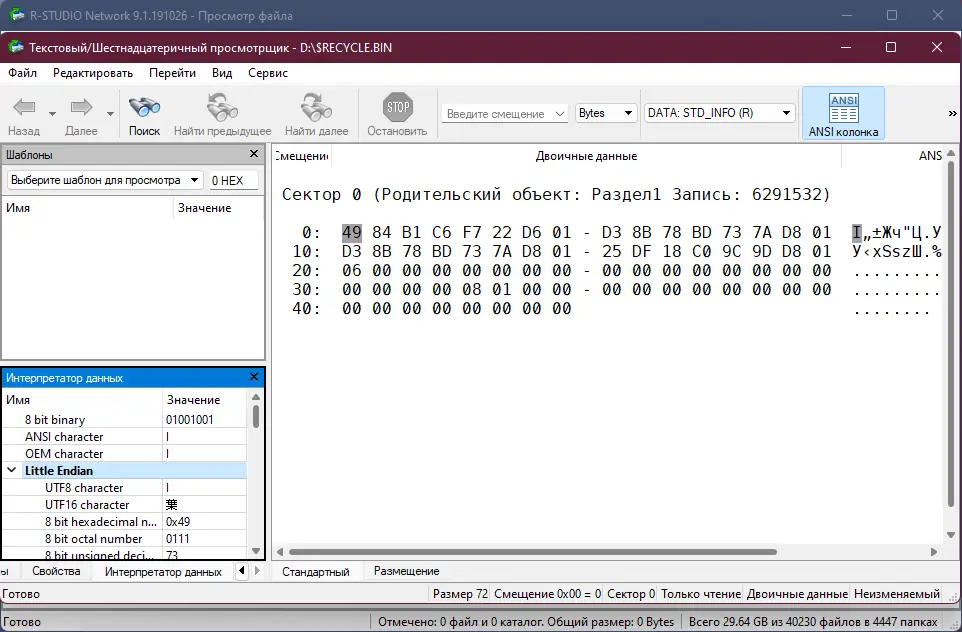
Task: Close the Шаблоны panel
Action: (x=254, y=154)
